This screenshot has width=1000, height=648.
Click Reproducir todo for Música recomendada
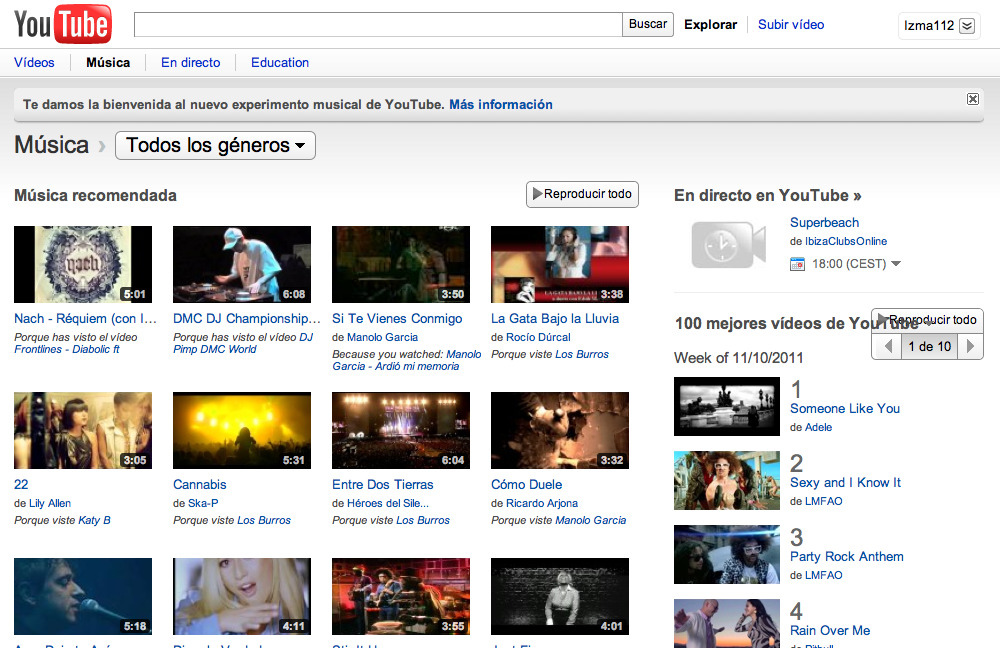point(582,194)
